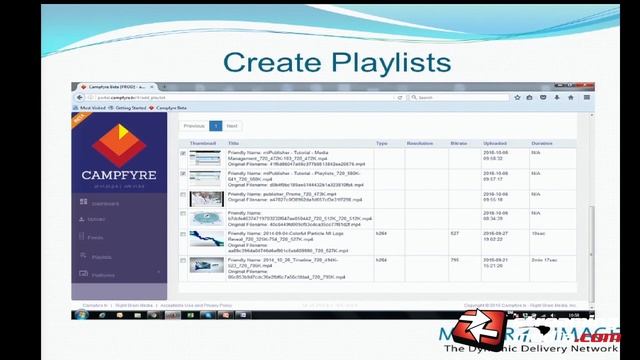Screen dimensions: 640x360
Task: Click the Resolution column header
Action: tap(420, 143)
